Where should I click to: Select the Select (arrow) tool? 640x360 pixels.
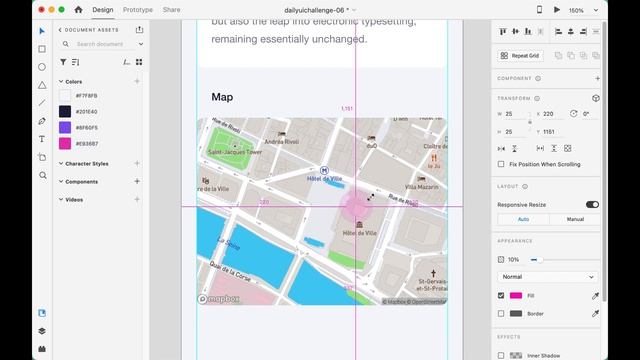[42, 31]
